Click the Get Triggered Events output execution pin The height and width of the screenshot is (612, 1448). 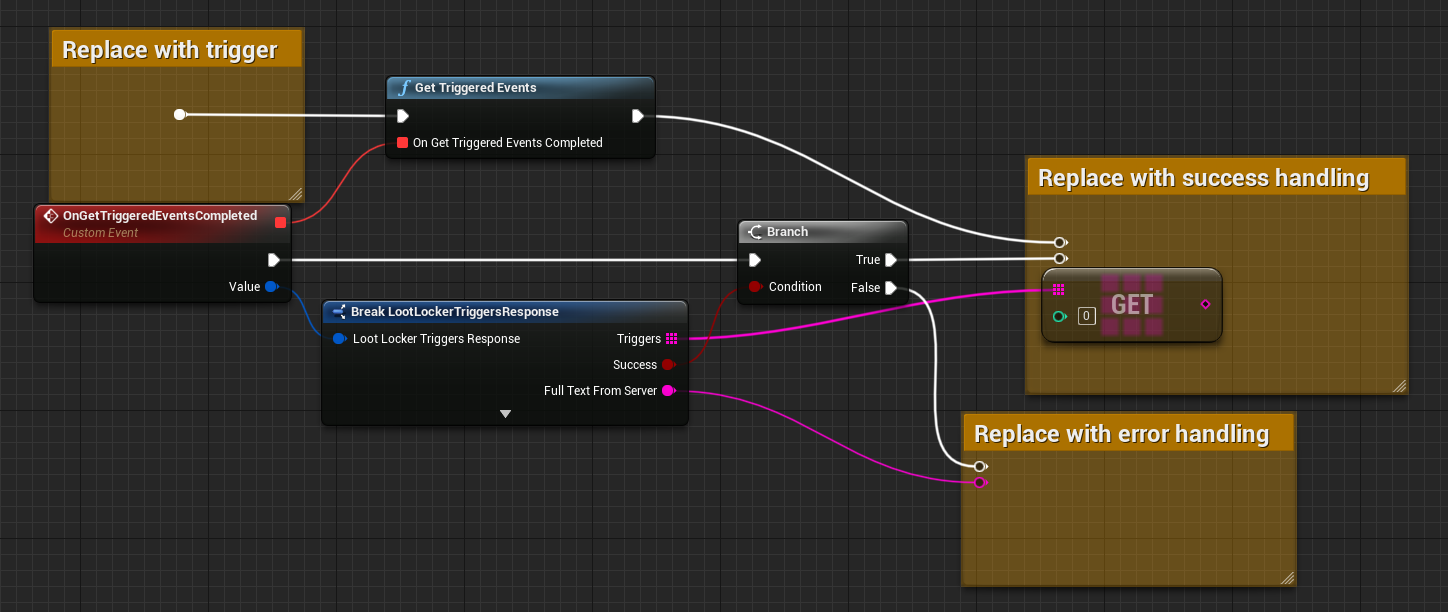(x=638, y=116)
